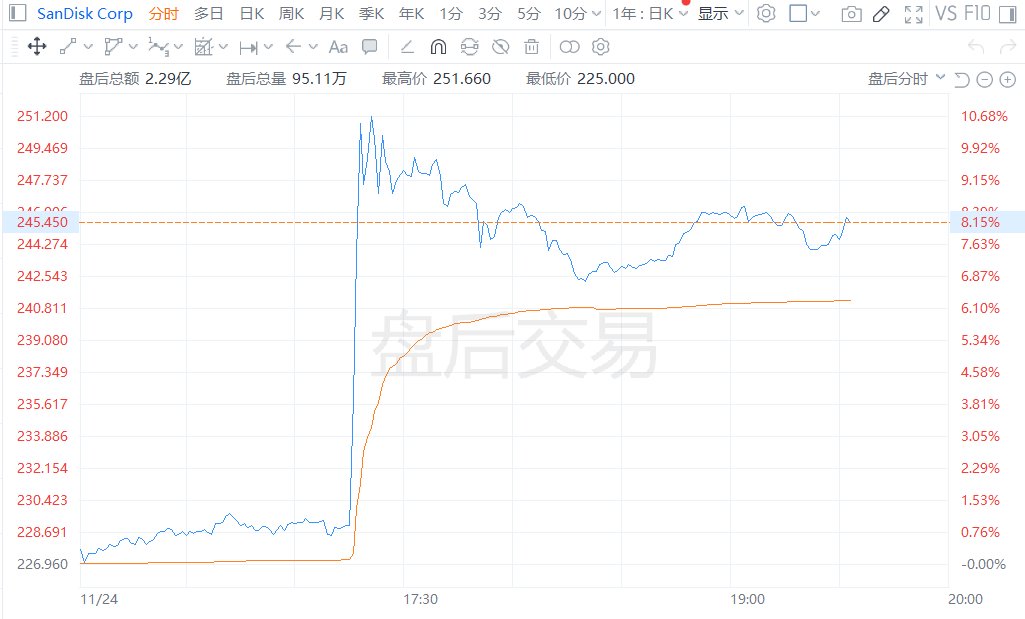
Task: Switch to the 月K tab
Action: 331,14
